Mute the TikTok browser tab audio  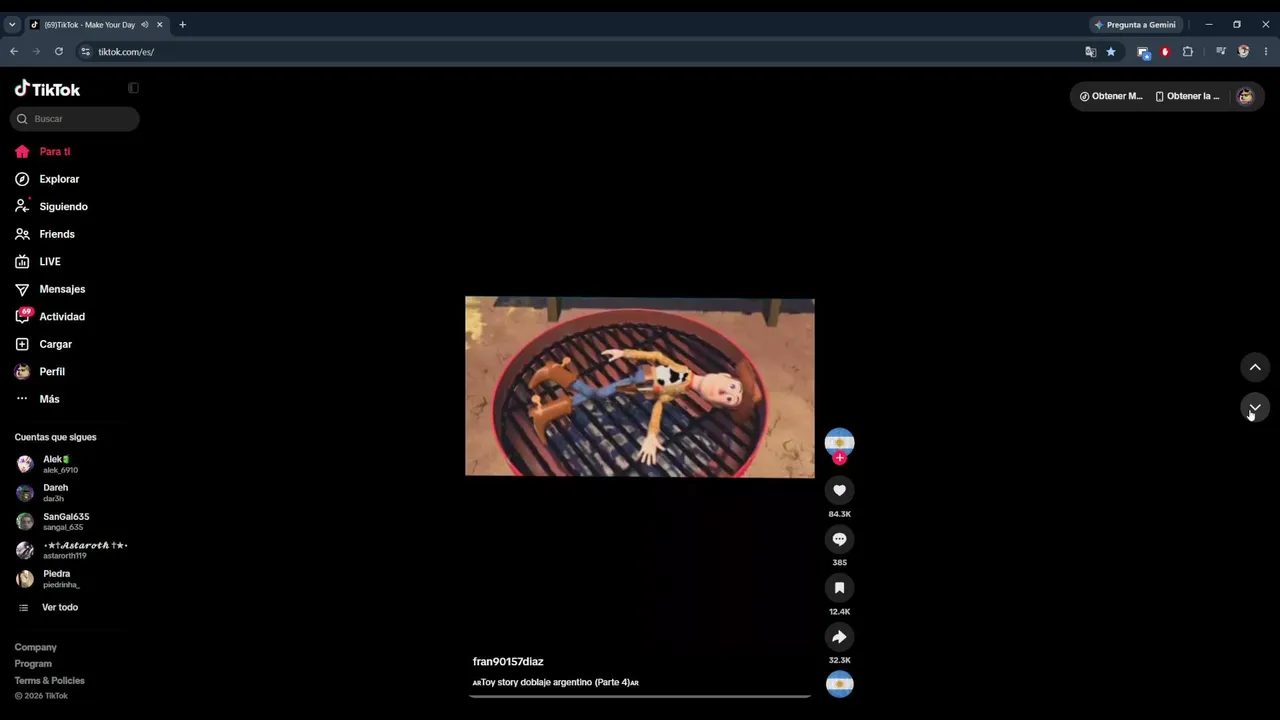coord(145,25)
